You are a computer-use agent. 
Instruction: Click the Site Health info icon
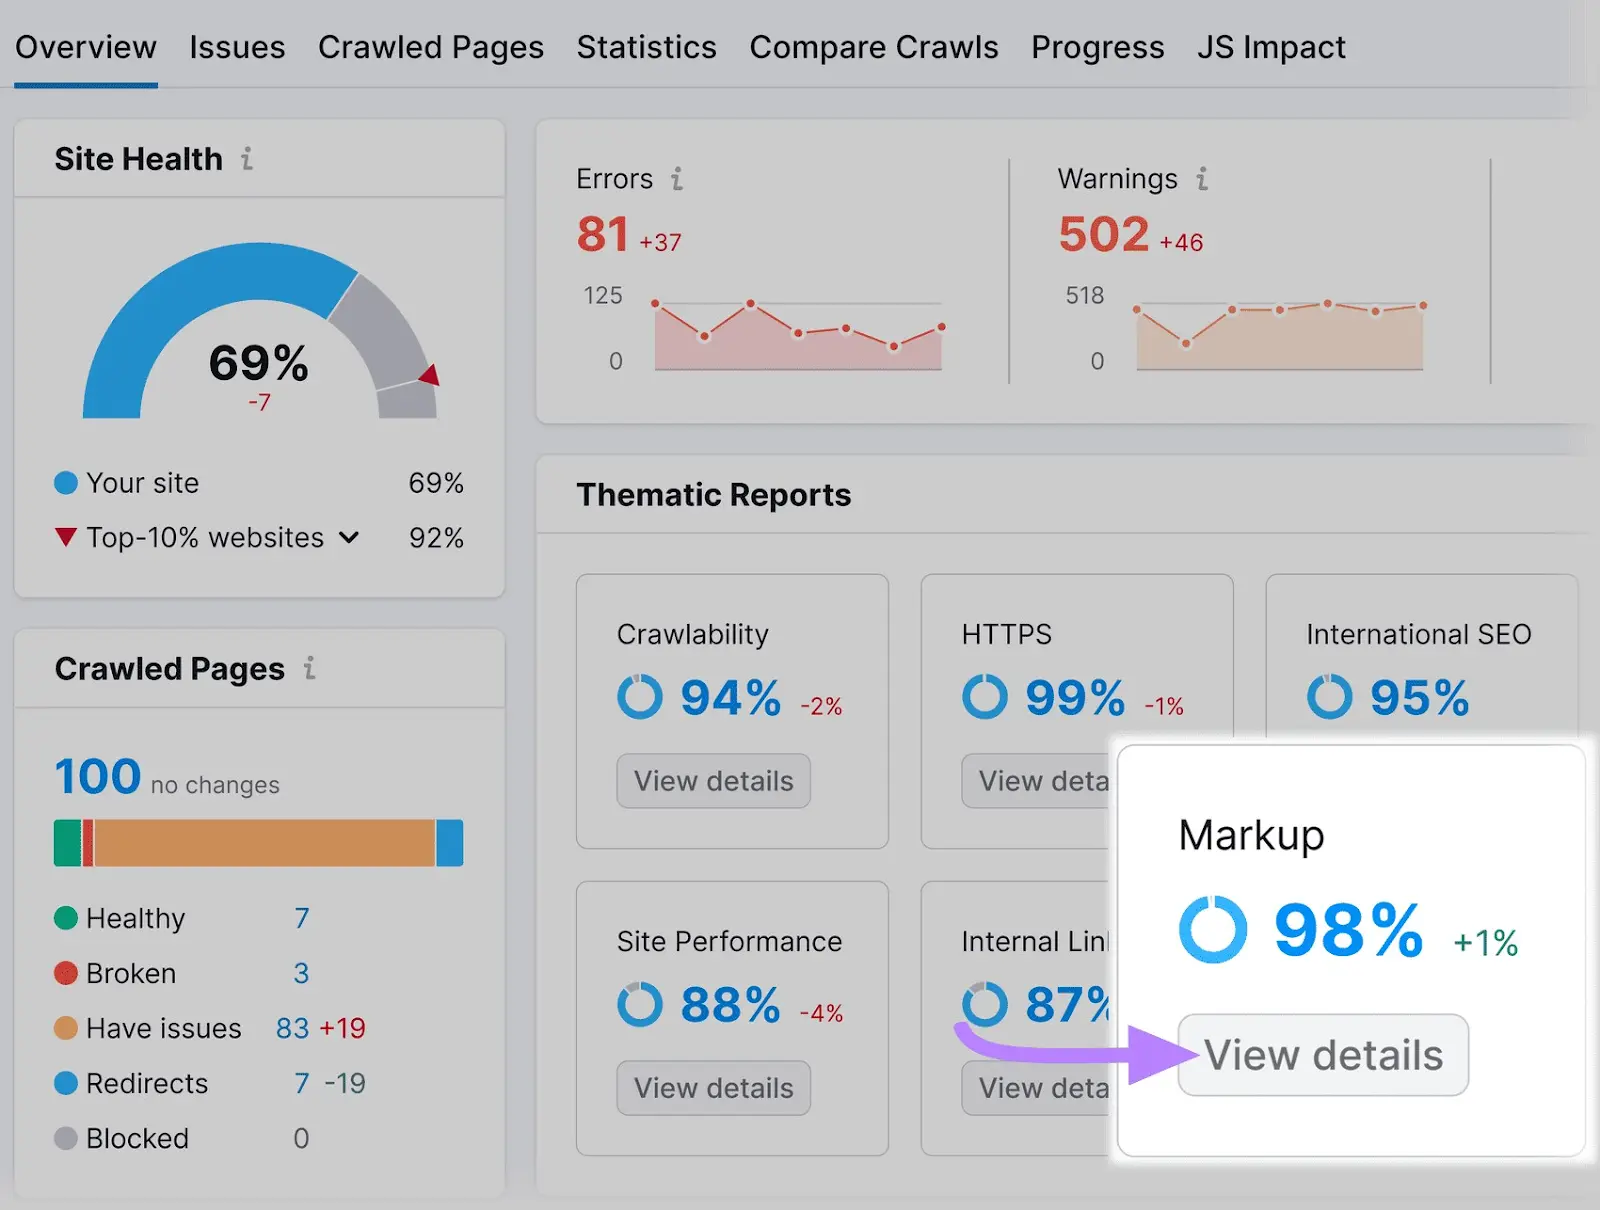tap(247, 158)
